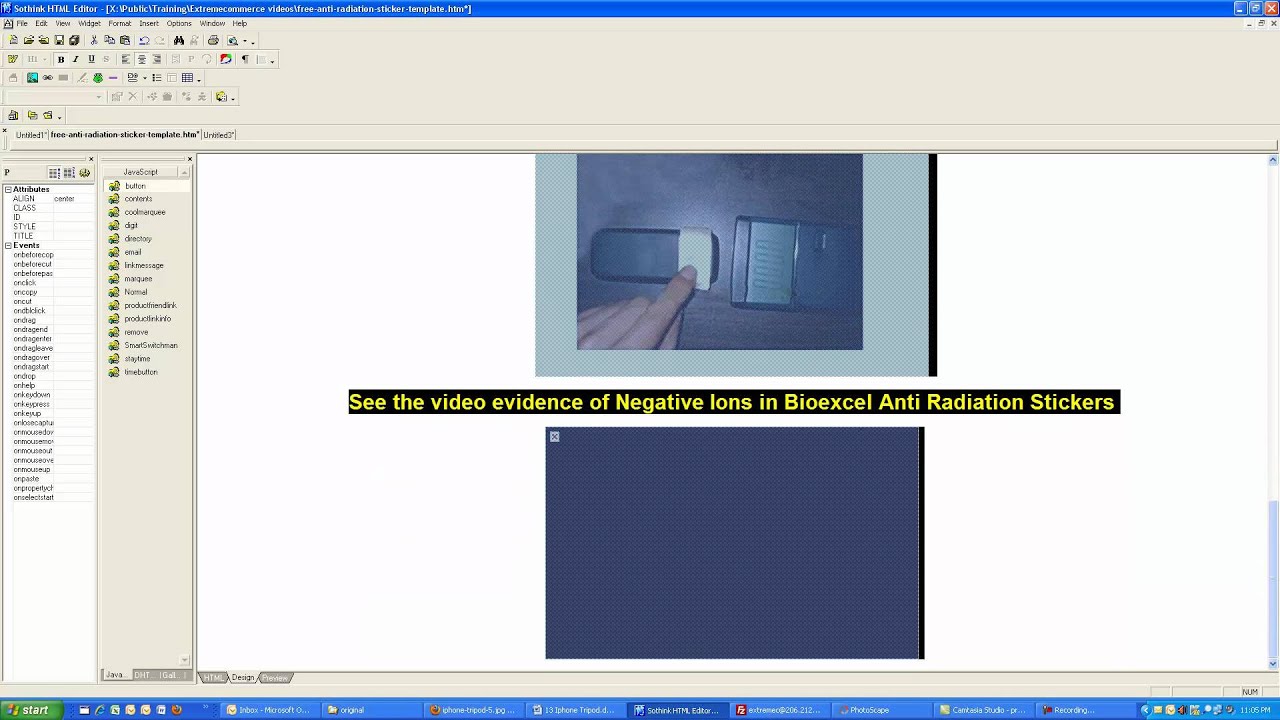
Task: Click the Open file icon
Action: pos(29,41)
